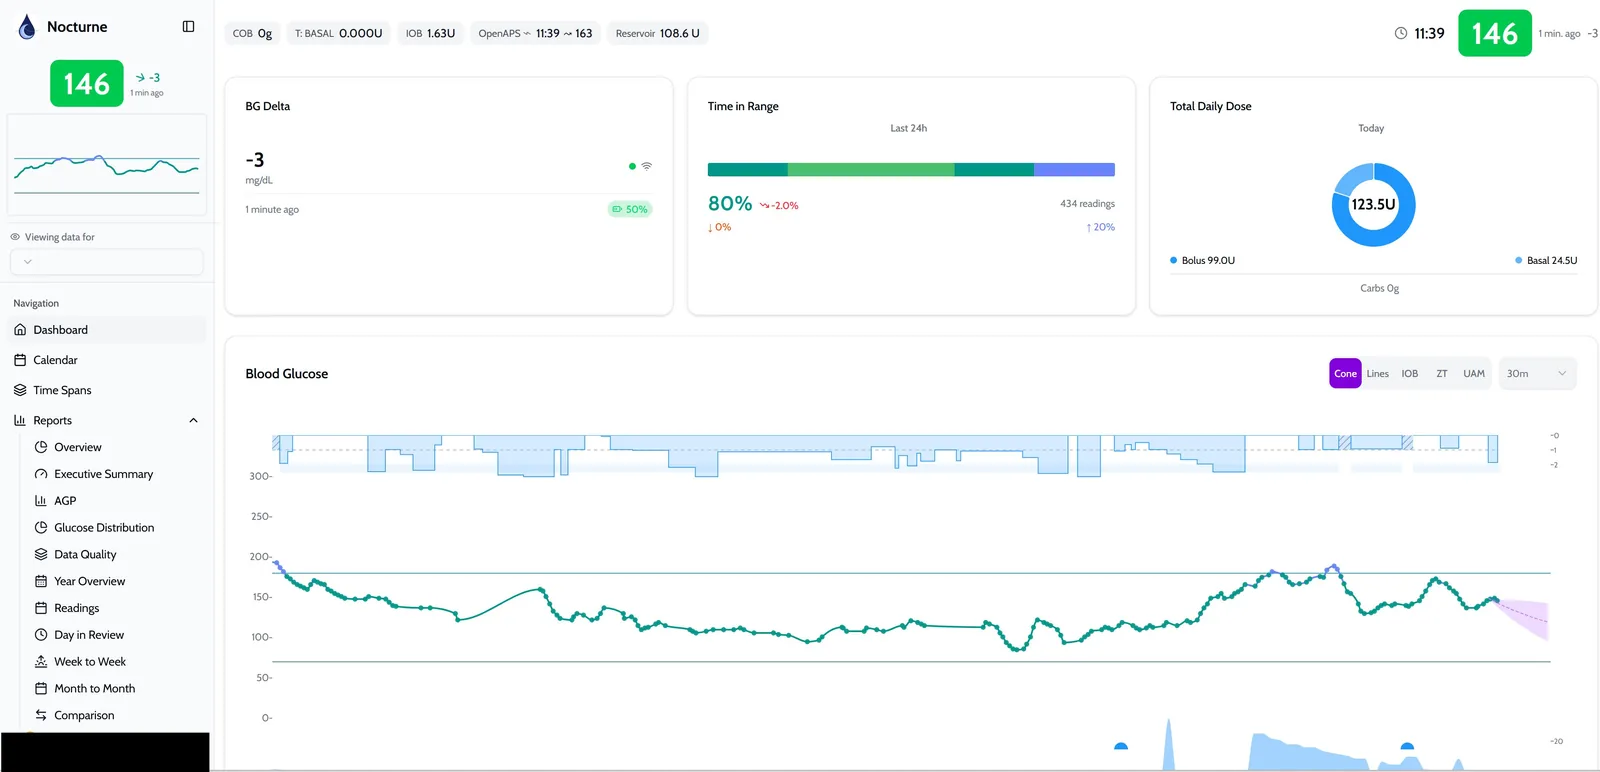Click the T: BASAL 0.000U pill

338,33
